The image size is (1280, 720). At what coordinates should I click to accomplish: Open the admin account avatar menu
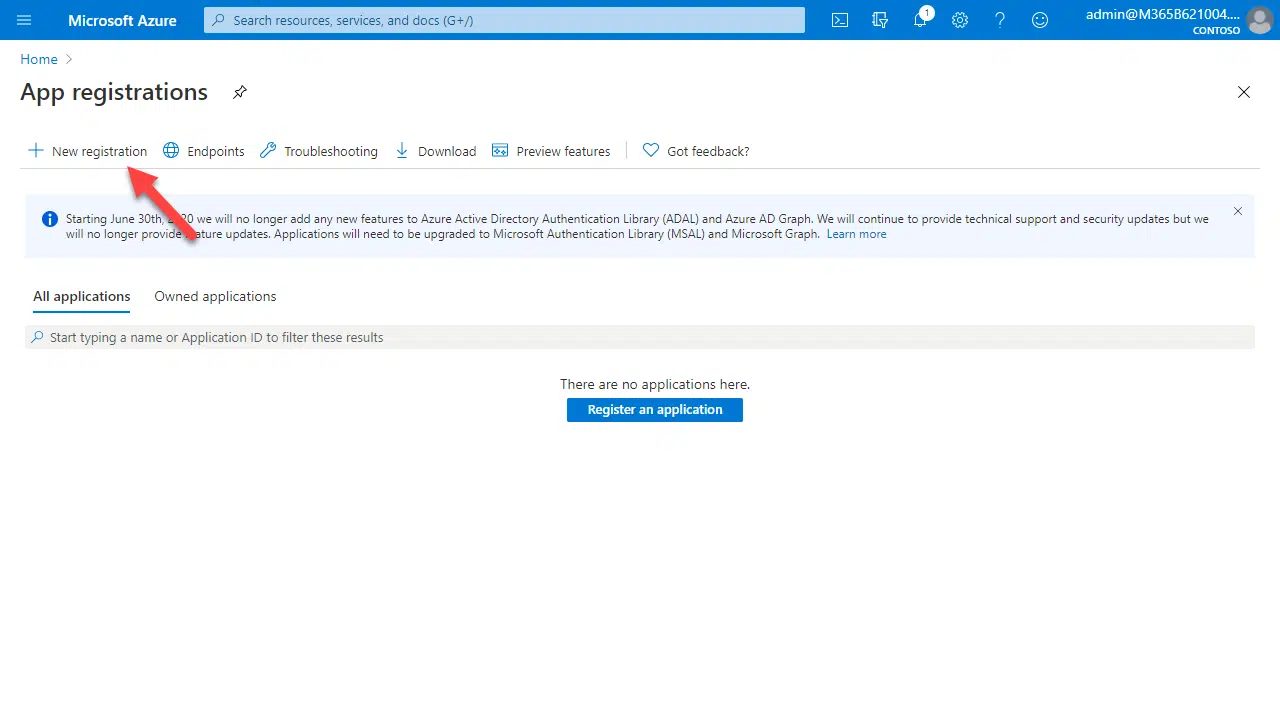1259,20
